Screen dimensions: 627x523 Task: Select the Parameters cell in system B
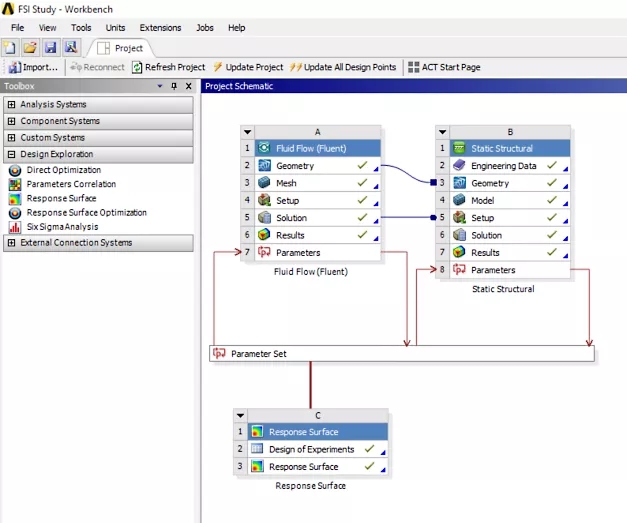pos(510,270)
